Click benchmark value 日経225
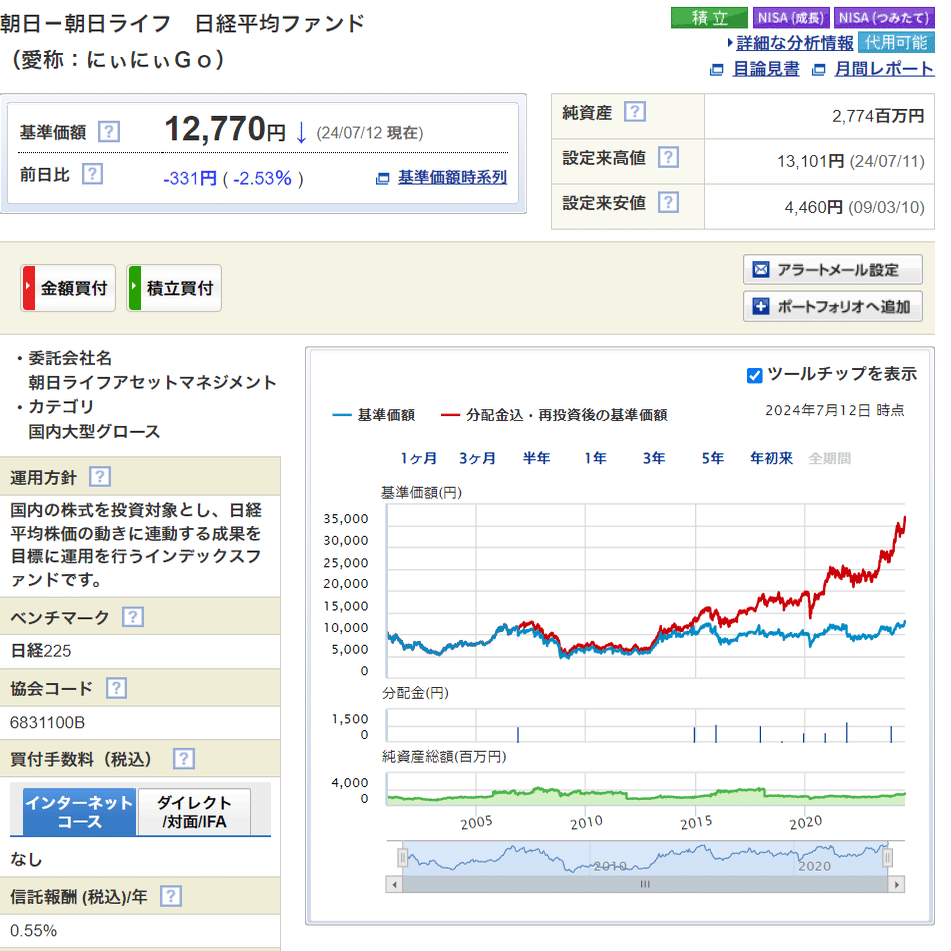Image resolution: width=951 pixels, height=951 pixels. [41, 651]
